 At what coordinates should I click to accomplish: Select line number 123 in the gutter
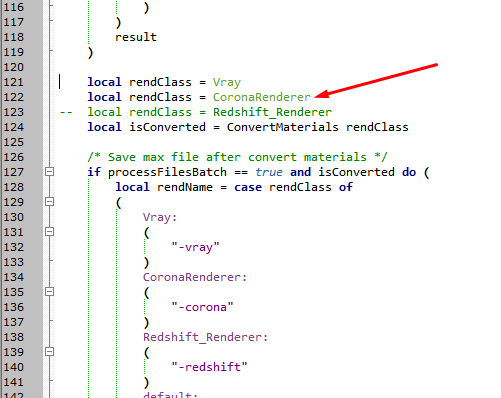pyautogui.click(x=14, y=112)
